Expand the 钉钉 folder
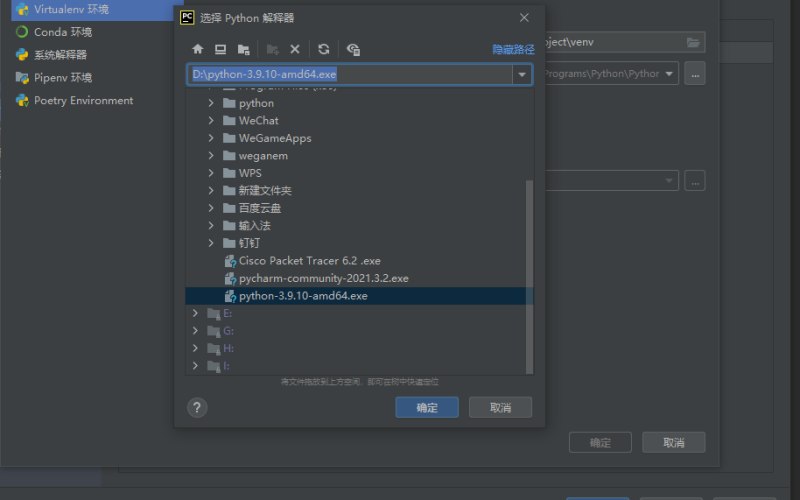 211,243
